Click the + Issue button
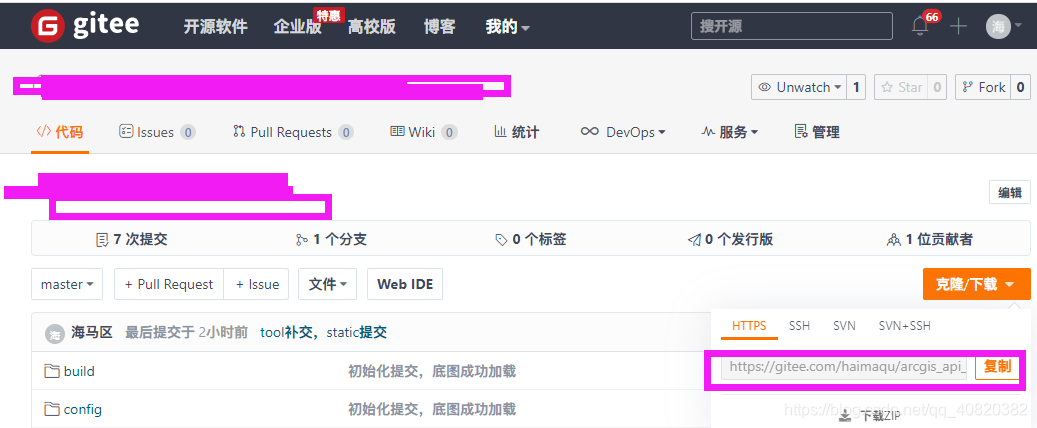Viewport: 1037px width, 428px height. click(257, 284)
